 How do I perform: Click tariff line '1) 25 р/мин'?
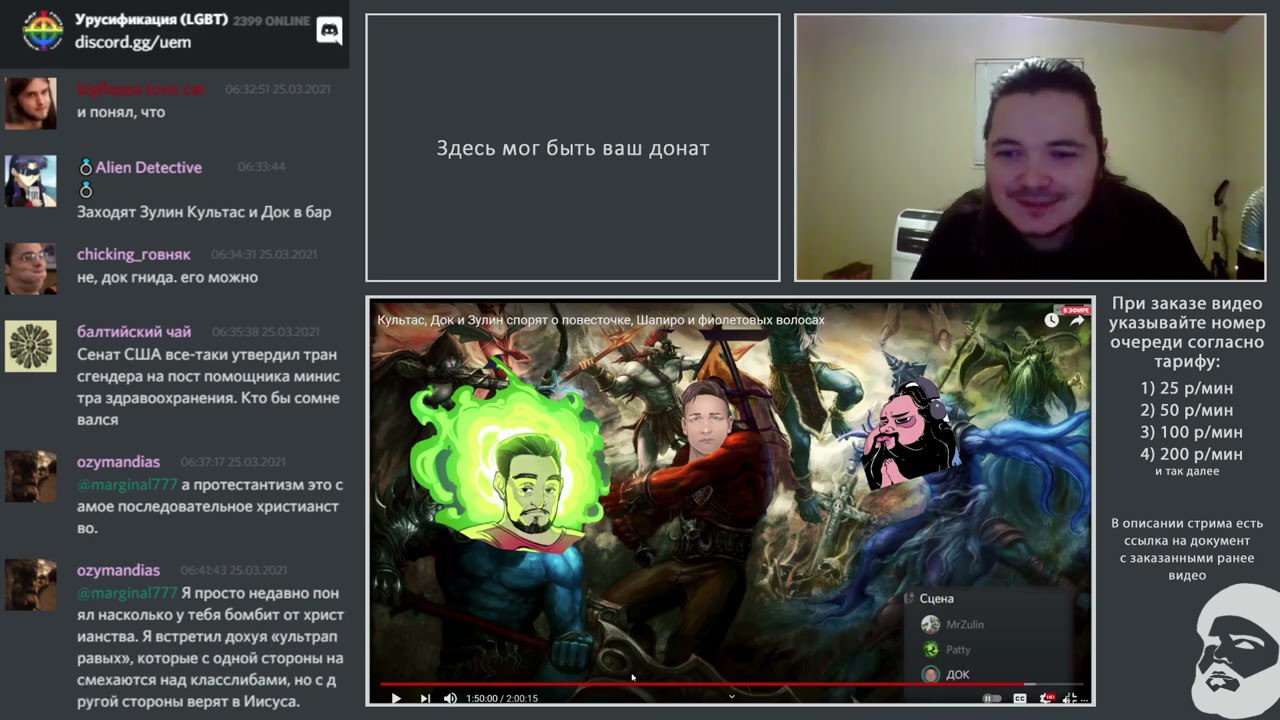pos(1187,388)
